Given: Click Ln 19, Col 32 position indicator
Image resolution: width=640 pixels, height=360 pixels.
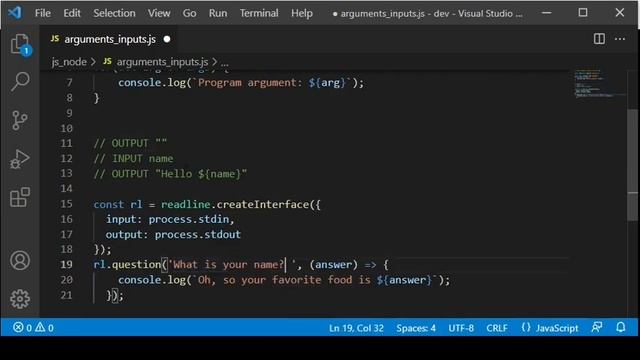Looking at the screenshot, I should pos(356,328).
